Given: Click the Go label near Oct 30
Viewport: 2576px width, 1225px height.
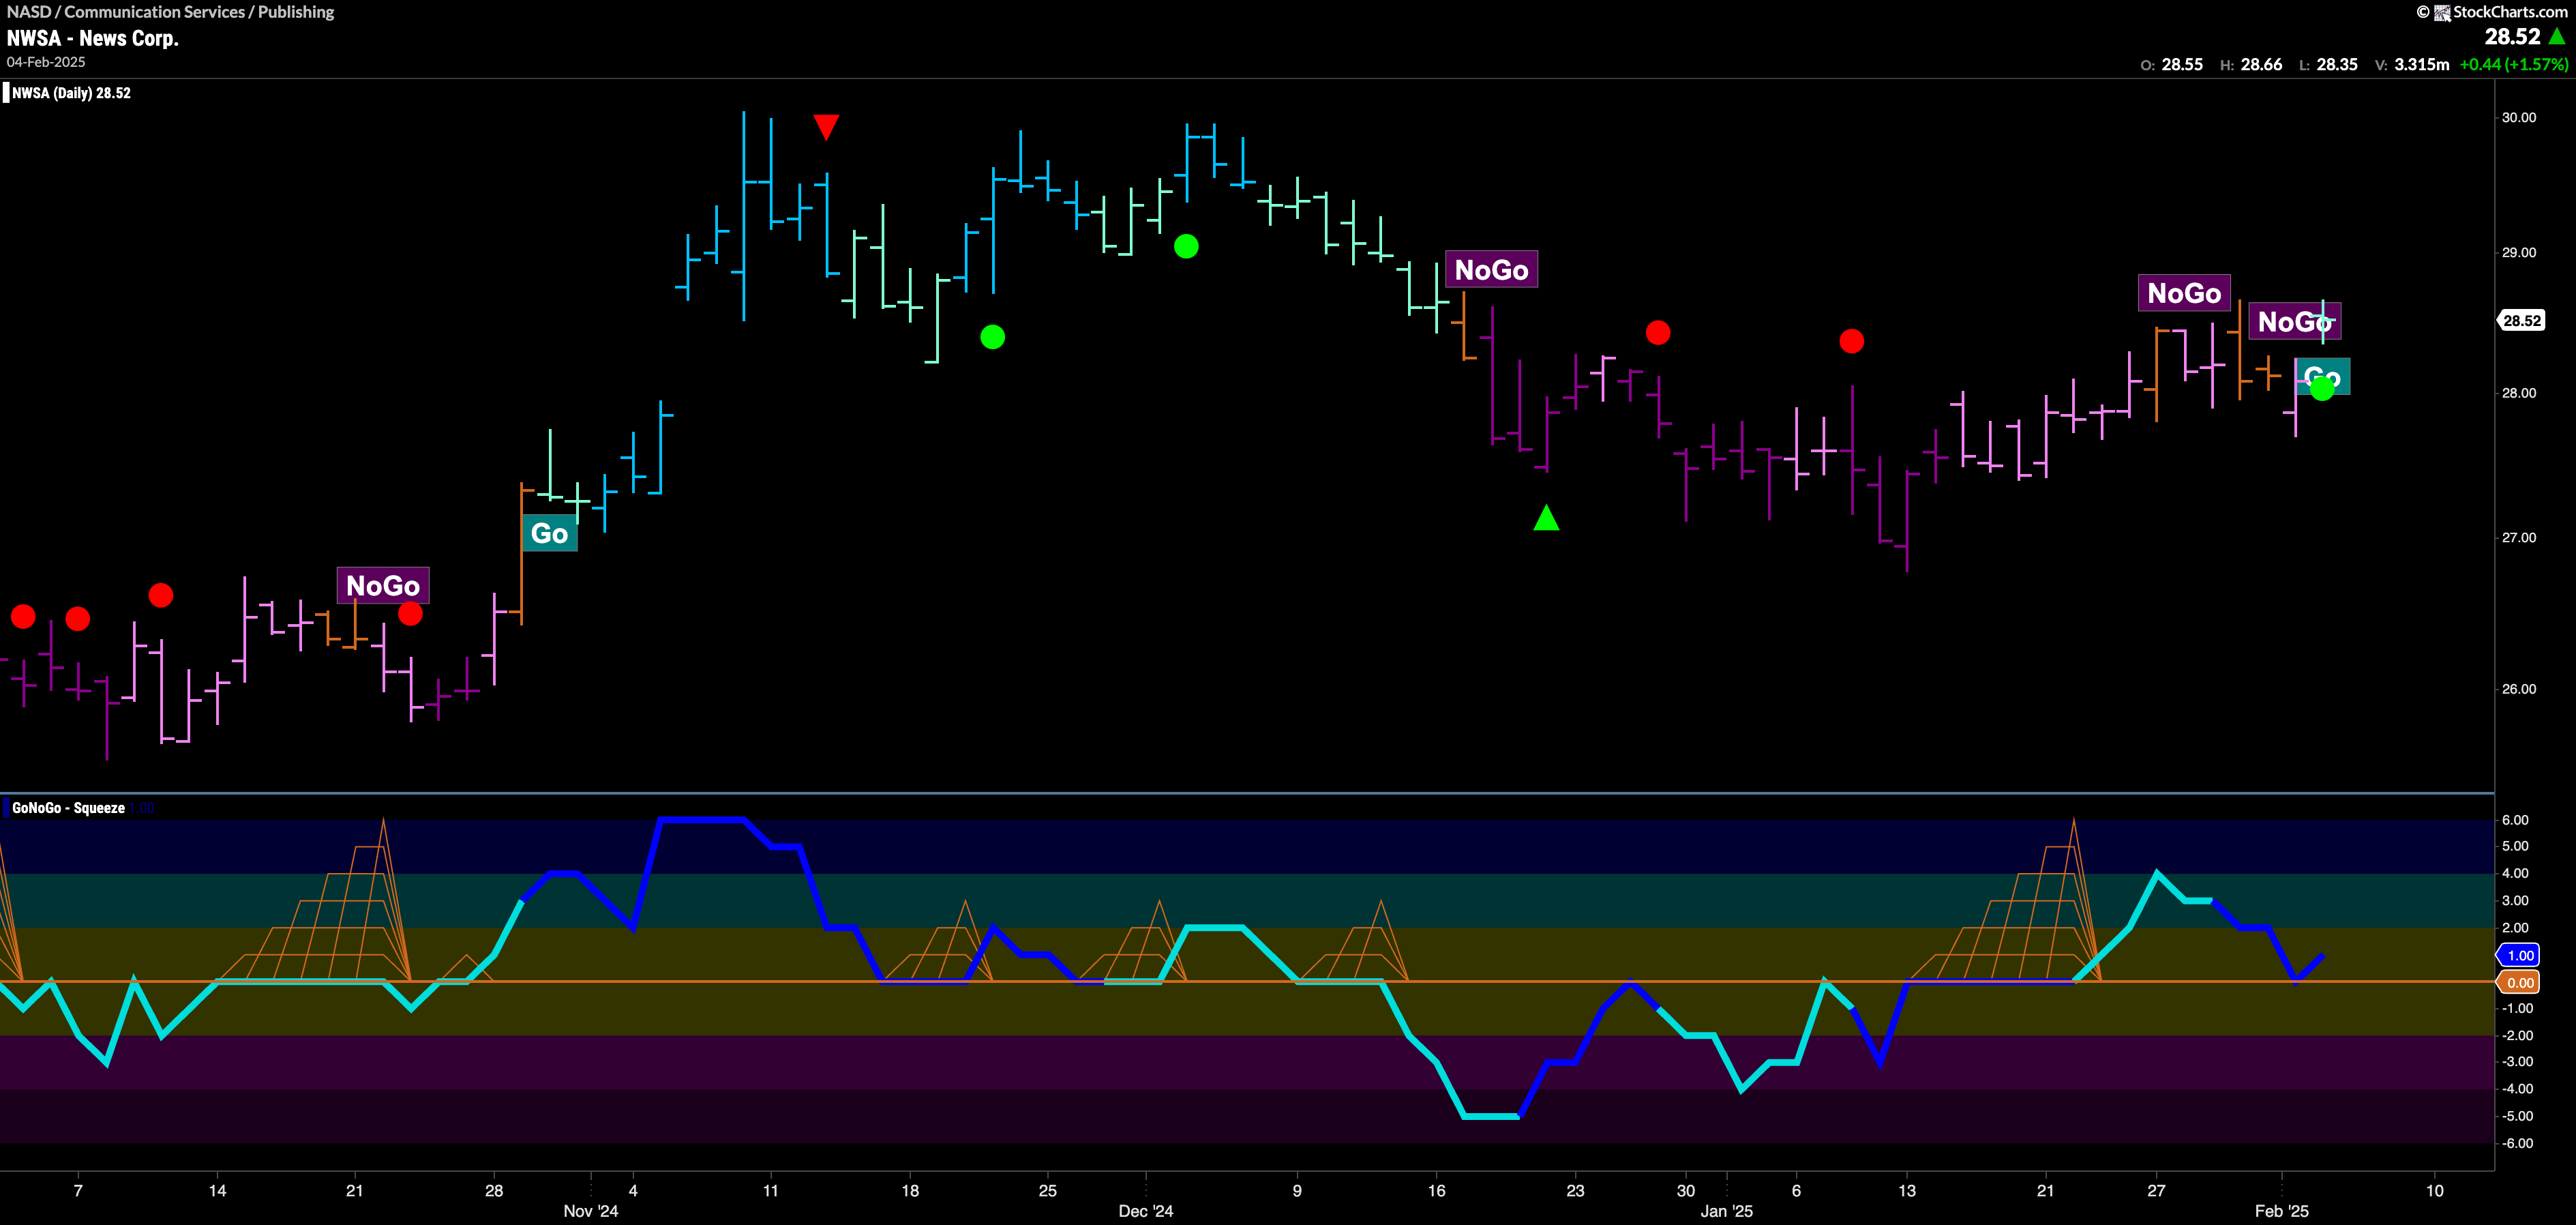Looking at the screenshot, I should click(550, 533).
